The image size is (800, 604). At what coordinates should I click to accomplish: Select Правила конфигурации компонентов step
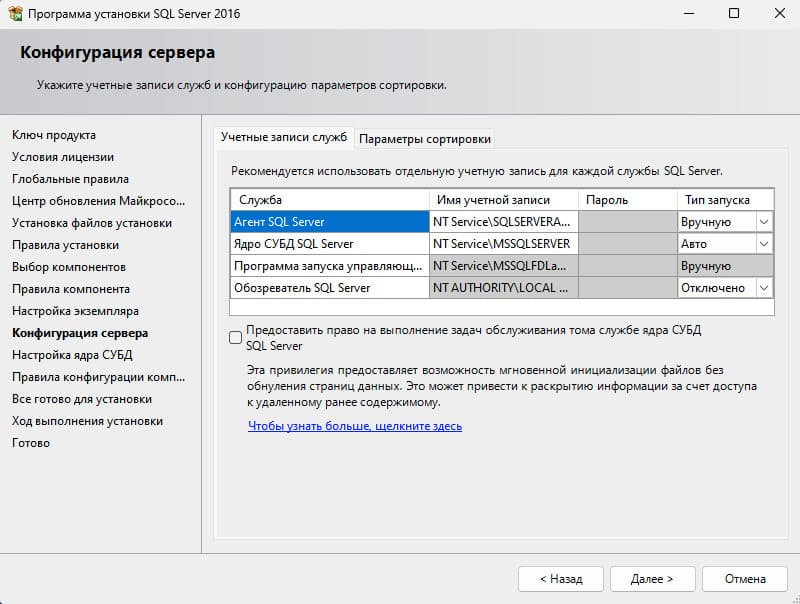(98, 377)
